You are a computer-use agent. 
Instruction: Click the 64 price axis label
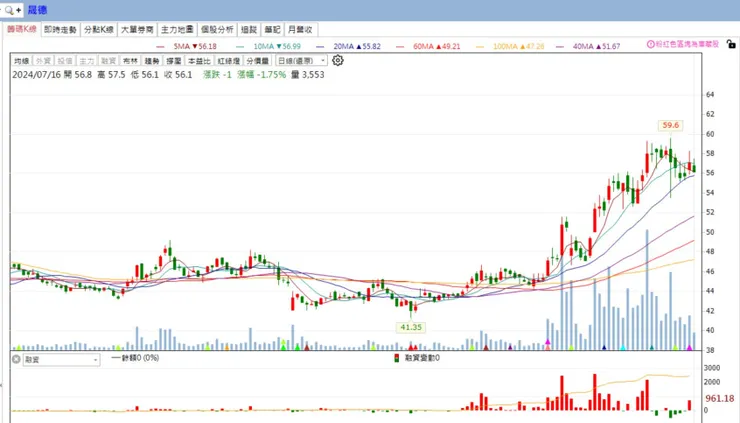(x=710, y=94)
